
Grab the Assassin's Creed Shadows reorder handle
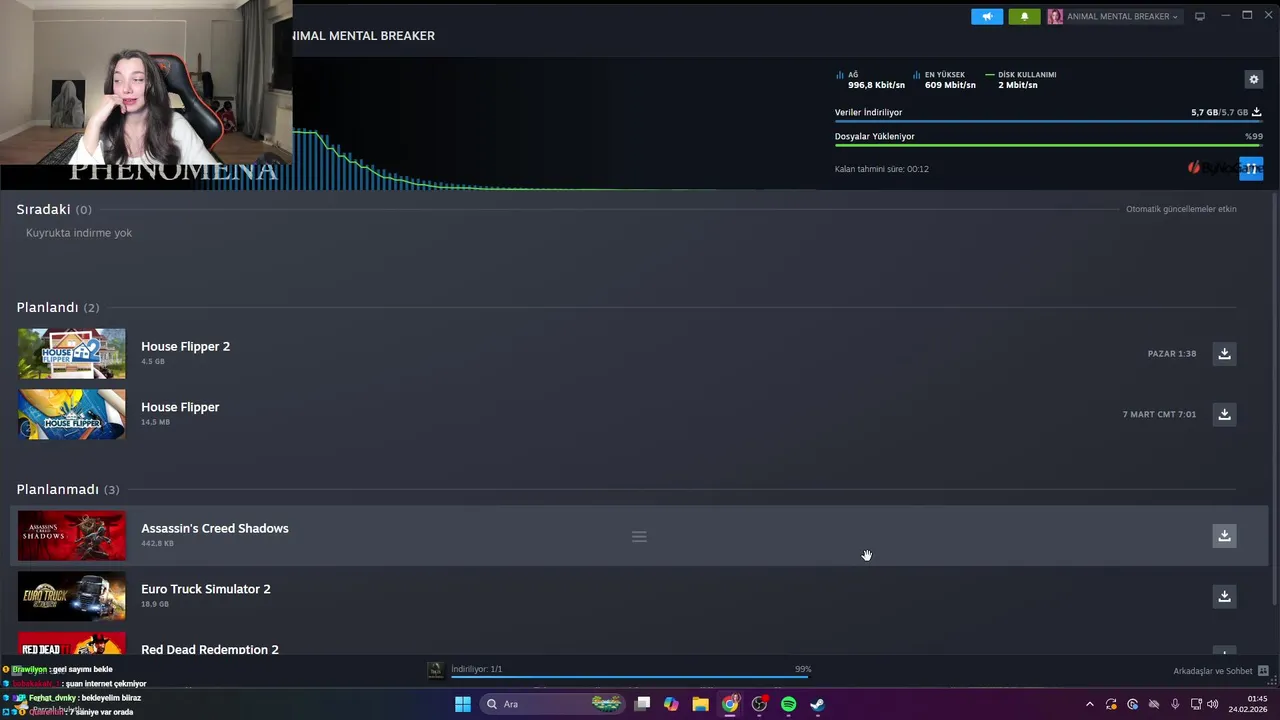click(639, 537)
